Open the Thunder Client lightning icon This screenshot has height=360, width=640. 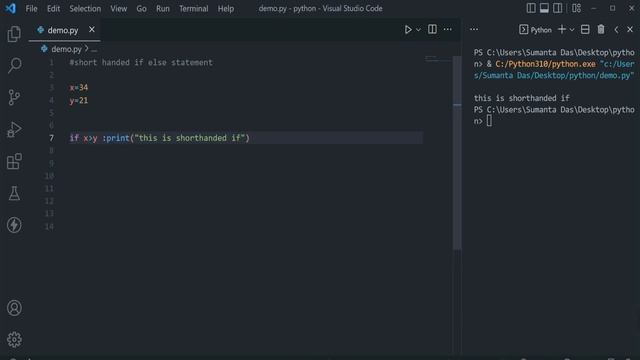(x=14, y=225)
